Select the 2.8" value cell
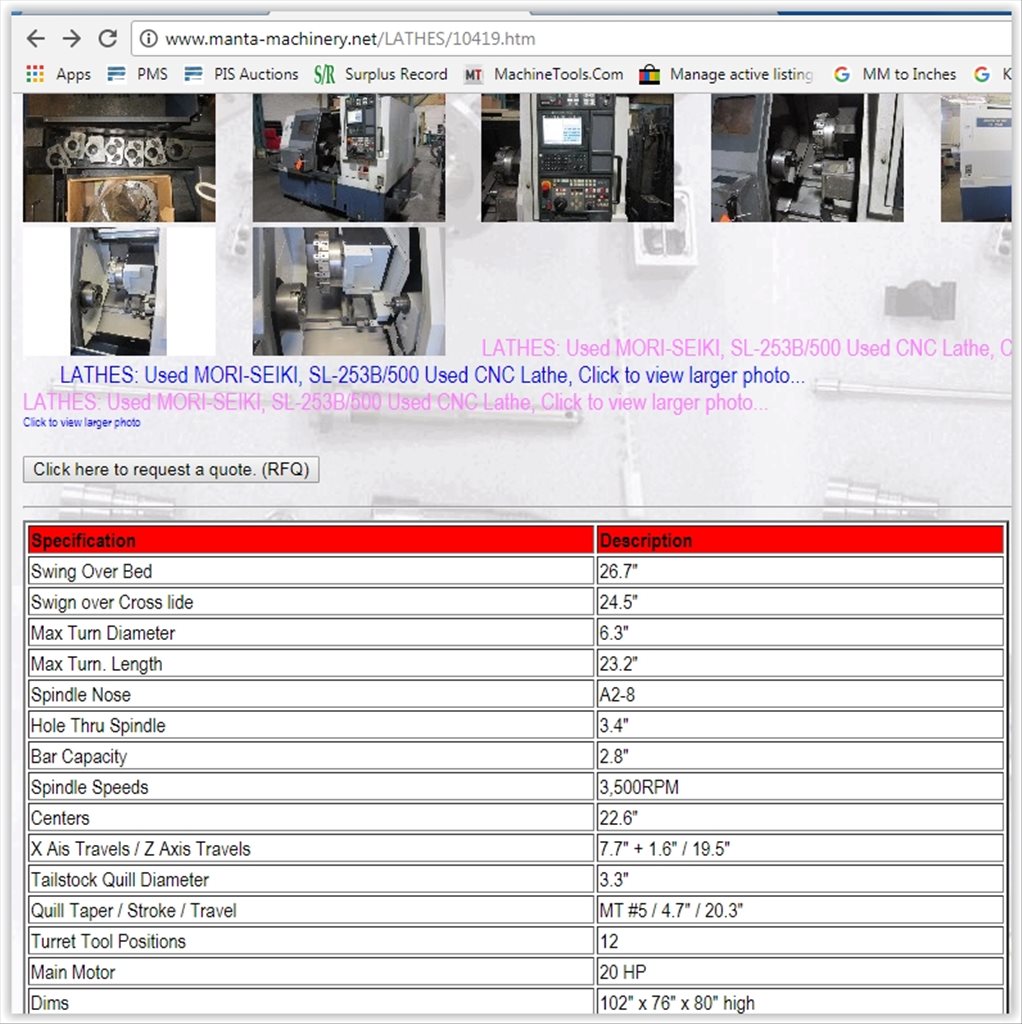The image size is (1022, 1024). [800, 756]
